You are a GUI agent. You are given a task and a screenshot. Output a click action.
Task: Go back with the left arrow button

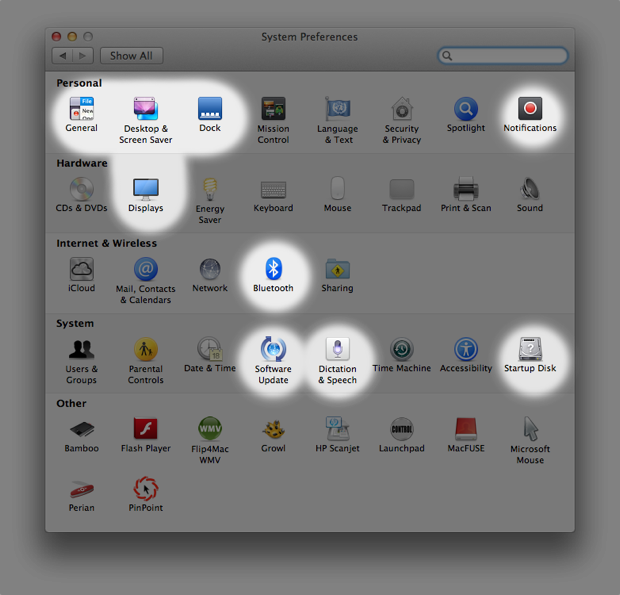[62, 56]
